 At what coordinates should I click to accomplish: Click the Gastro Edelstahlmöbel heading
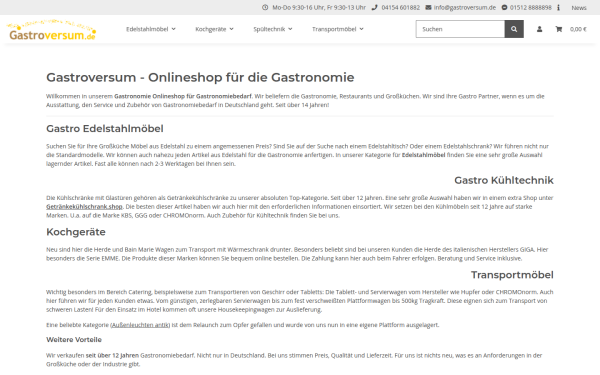[105, 129]
